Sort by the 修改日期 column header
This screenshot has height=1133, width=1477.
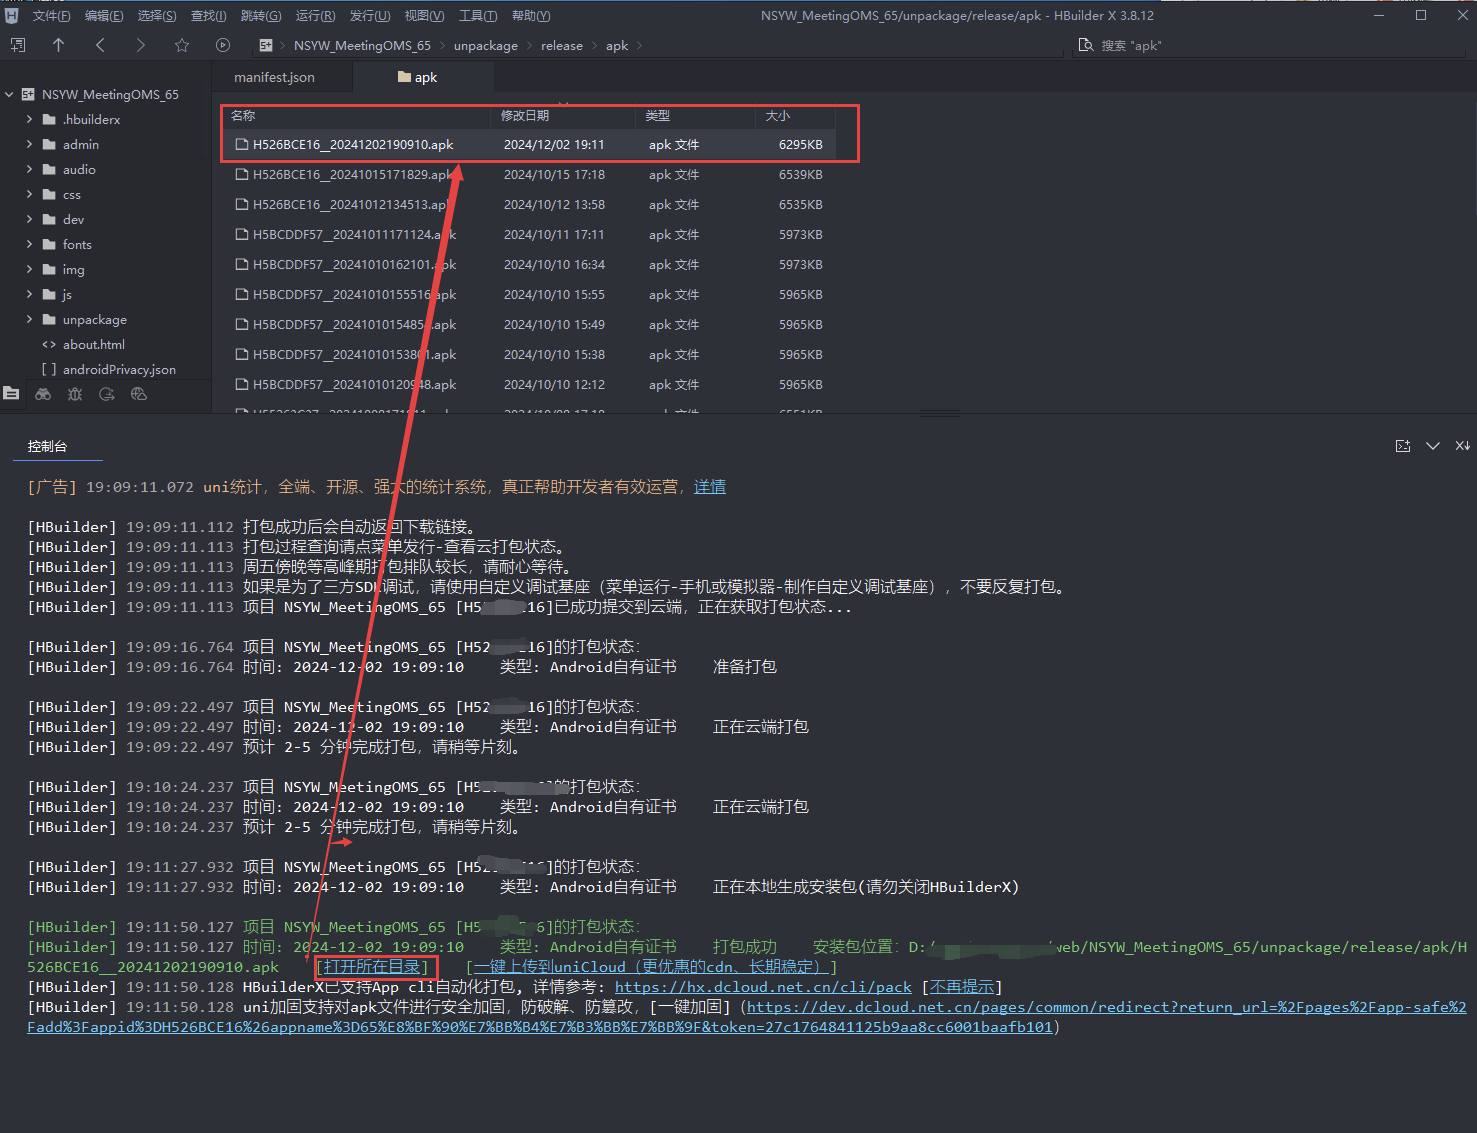click(525, 116)
